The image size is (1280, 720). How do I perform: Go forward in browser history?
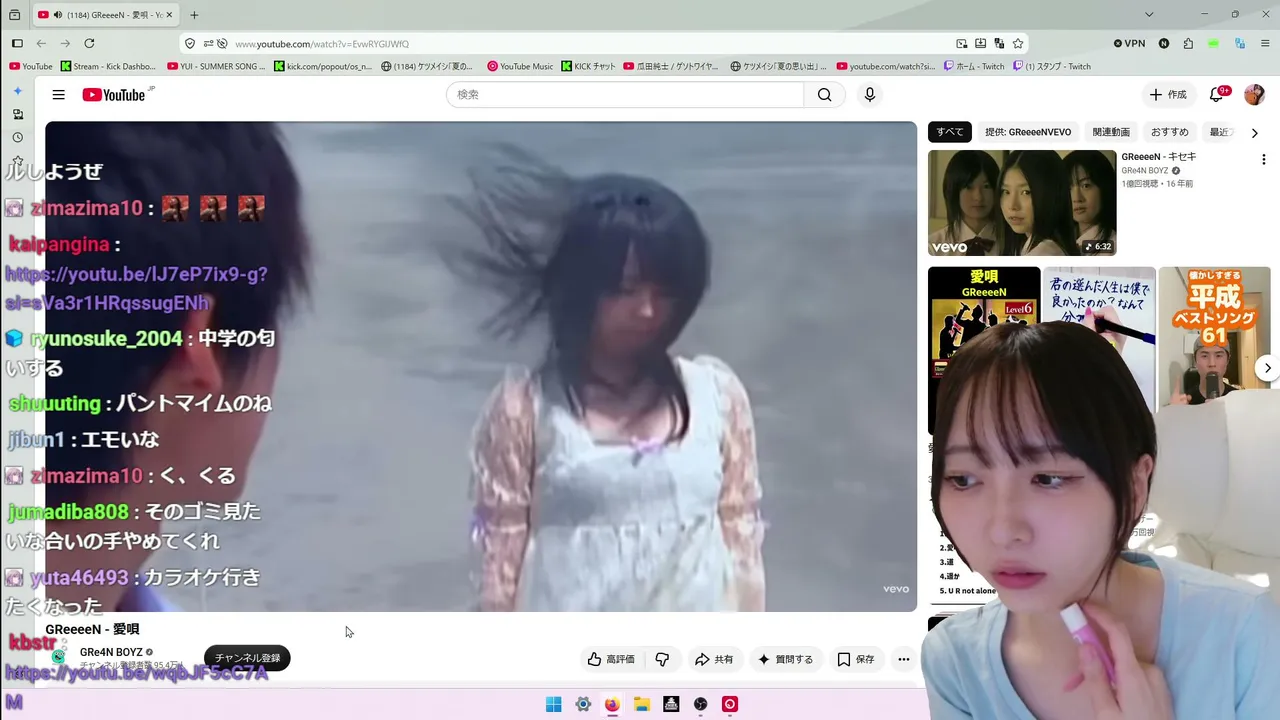pyautogui.click(x=65, y=43)
